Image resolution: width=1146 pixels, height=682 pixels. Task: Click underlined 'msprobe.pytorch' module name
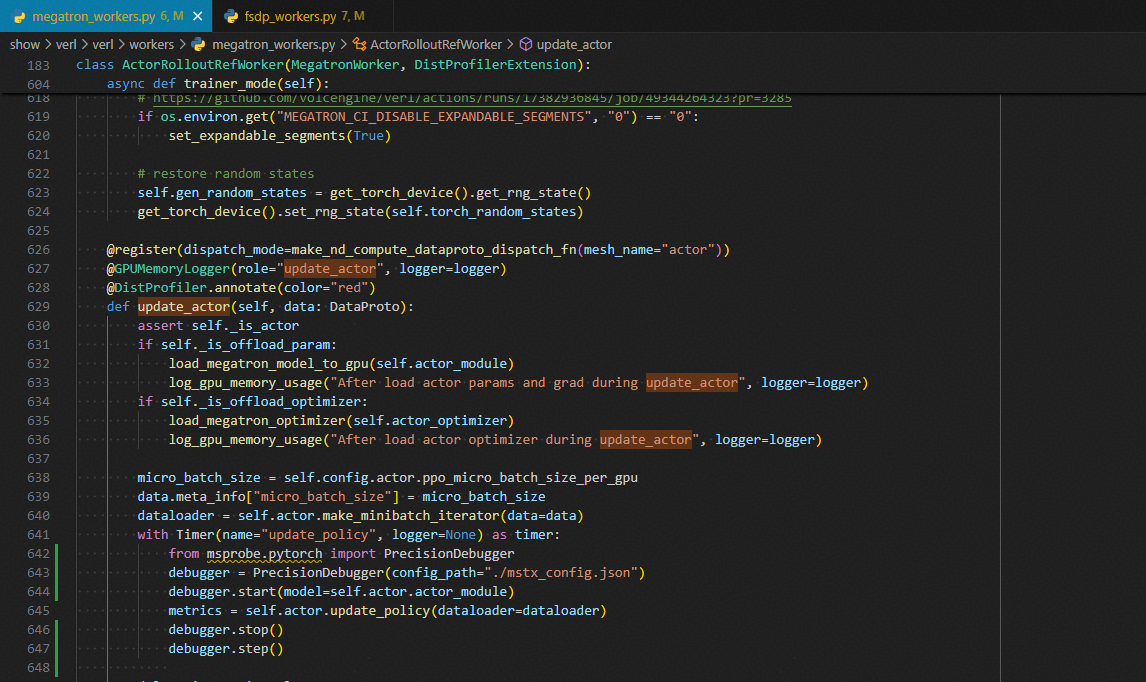pos(264,553)
